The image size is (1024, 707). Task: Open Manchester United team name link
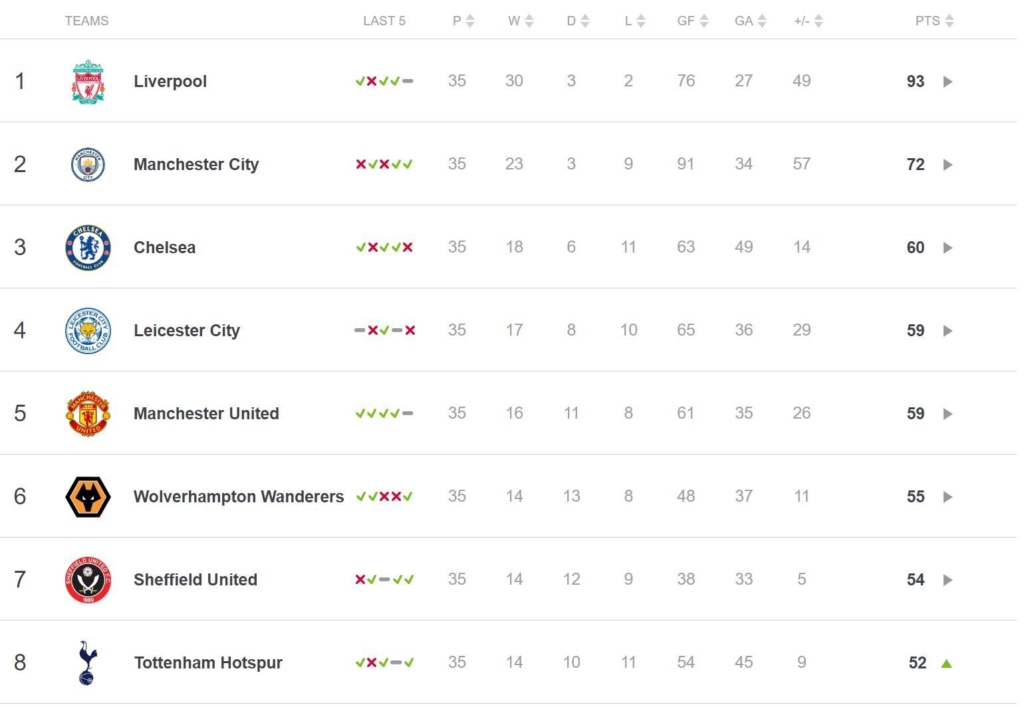click(206, 413)
